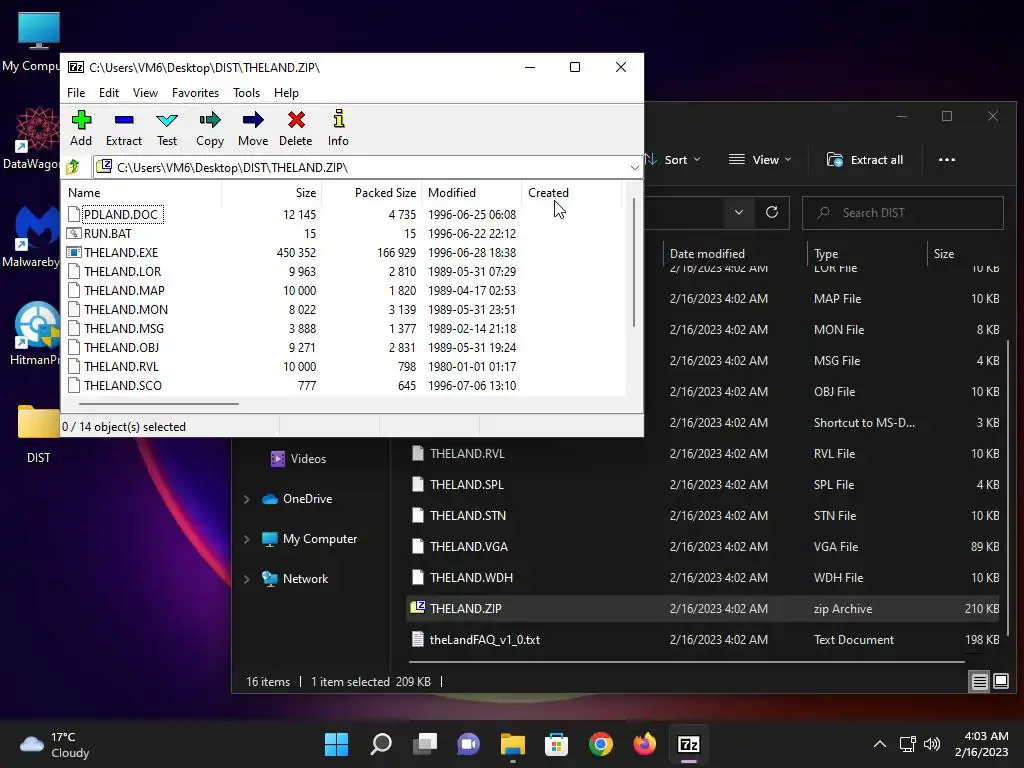The width and height of the screenshot is (1024, 768).
Task: Select RUN.BAT in the archive list
Action: 107,233
